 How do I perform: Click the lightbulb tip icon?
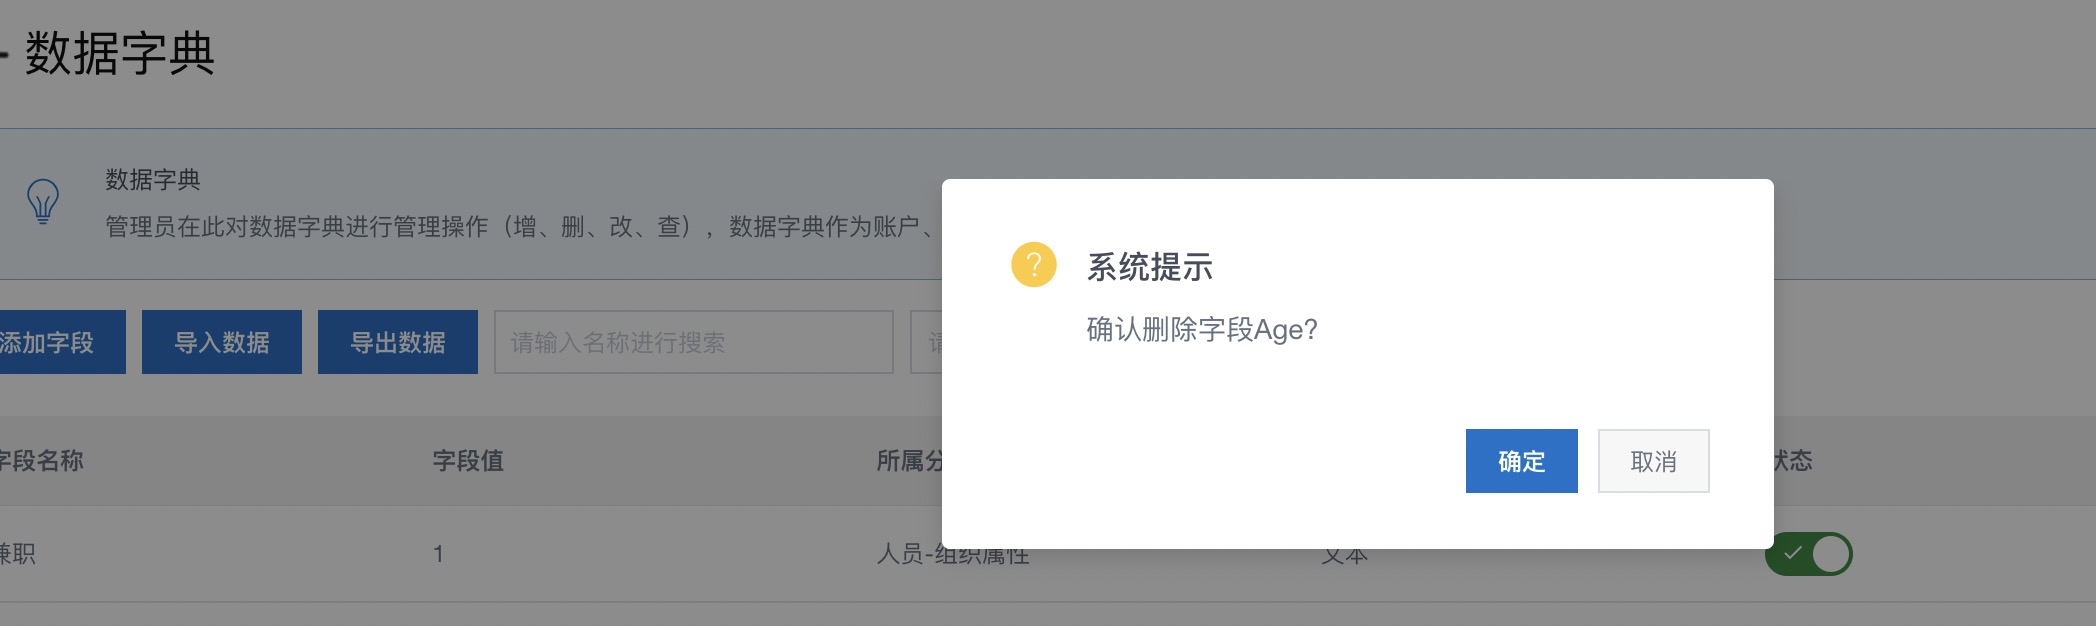click(x=43, y=201)
